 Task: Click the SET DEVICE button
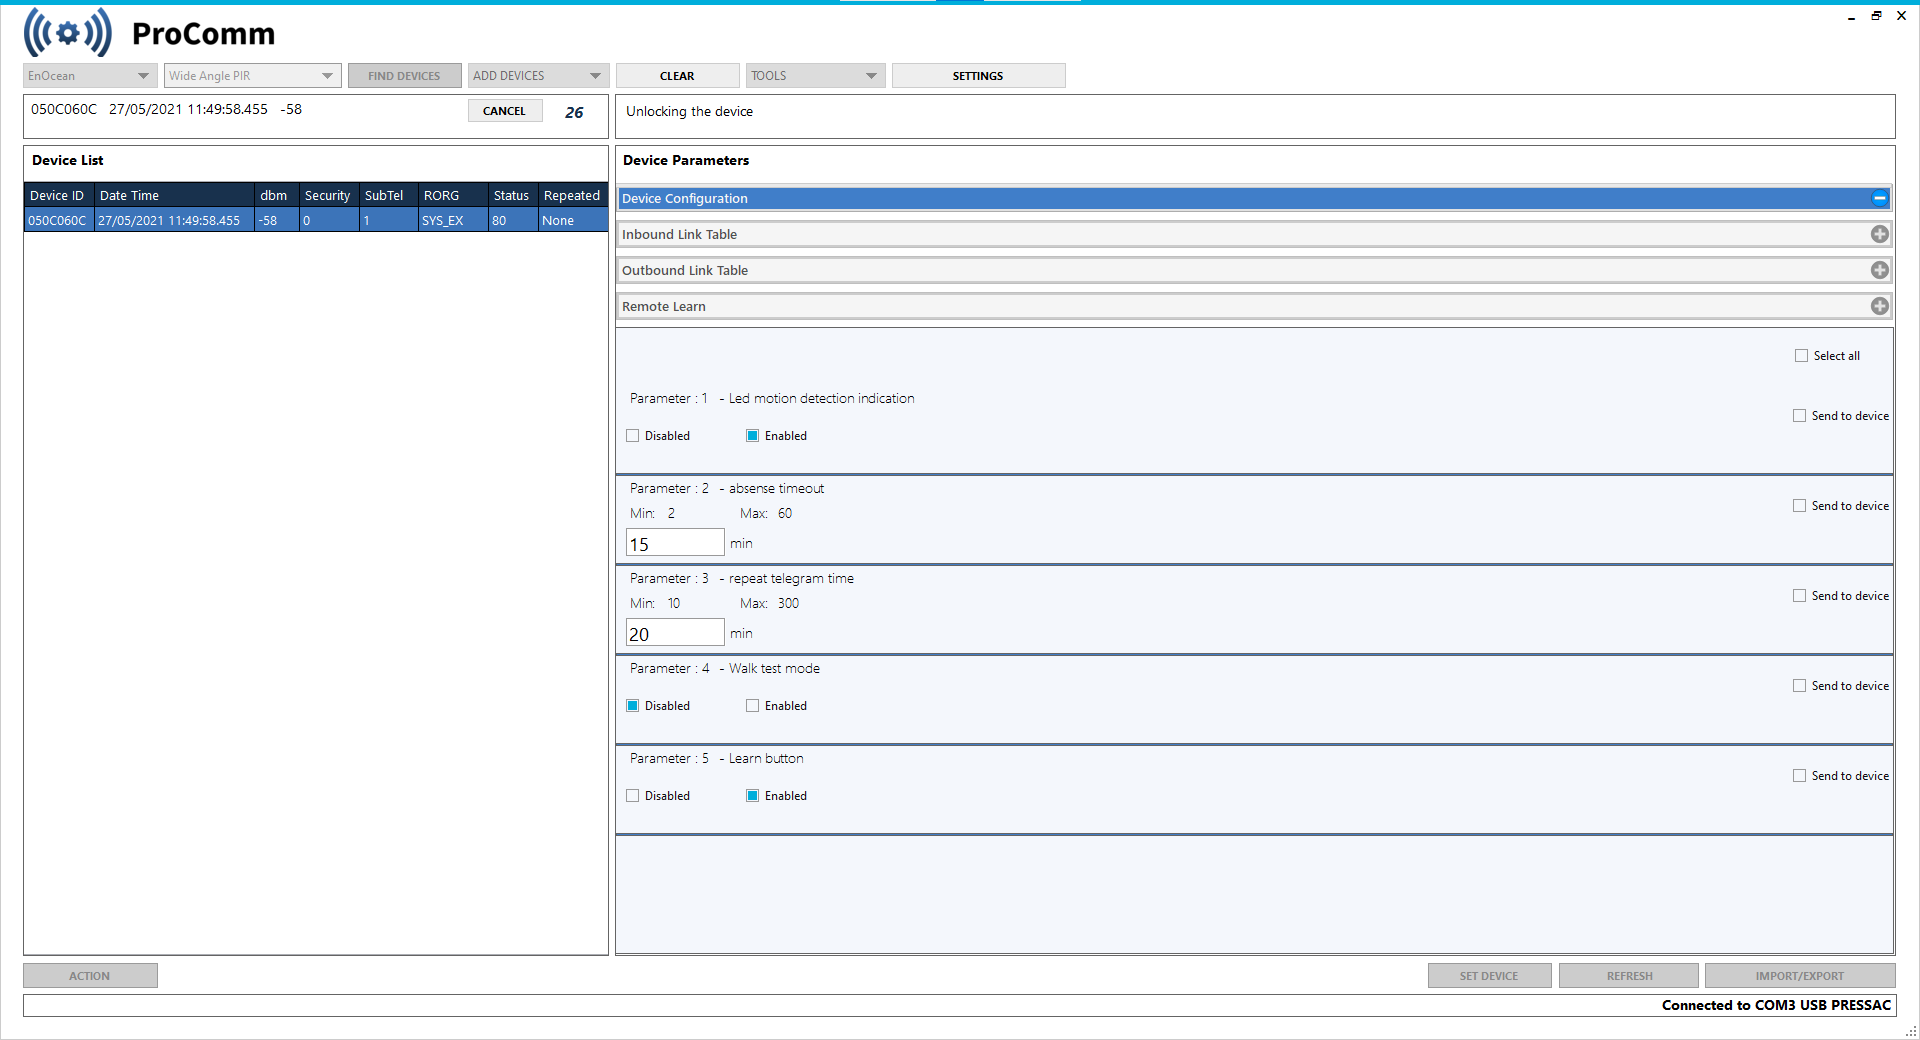coord(1489,975)
